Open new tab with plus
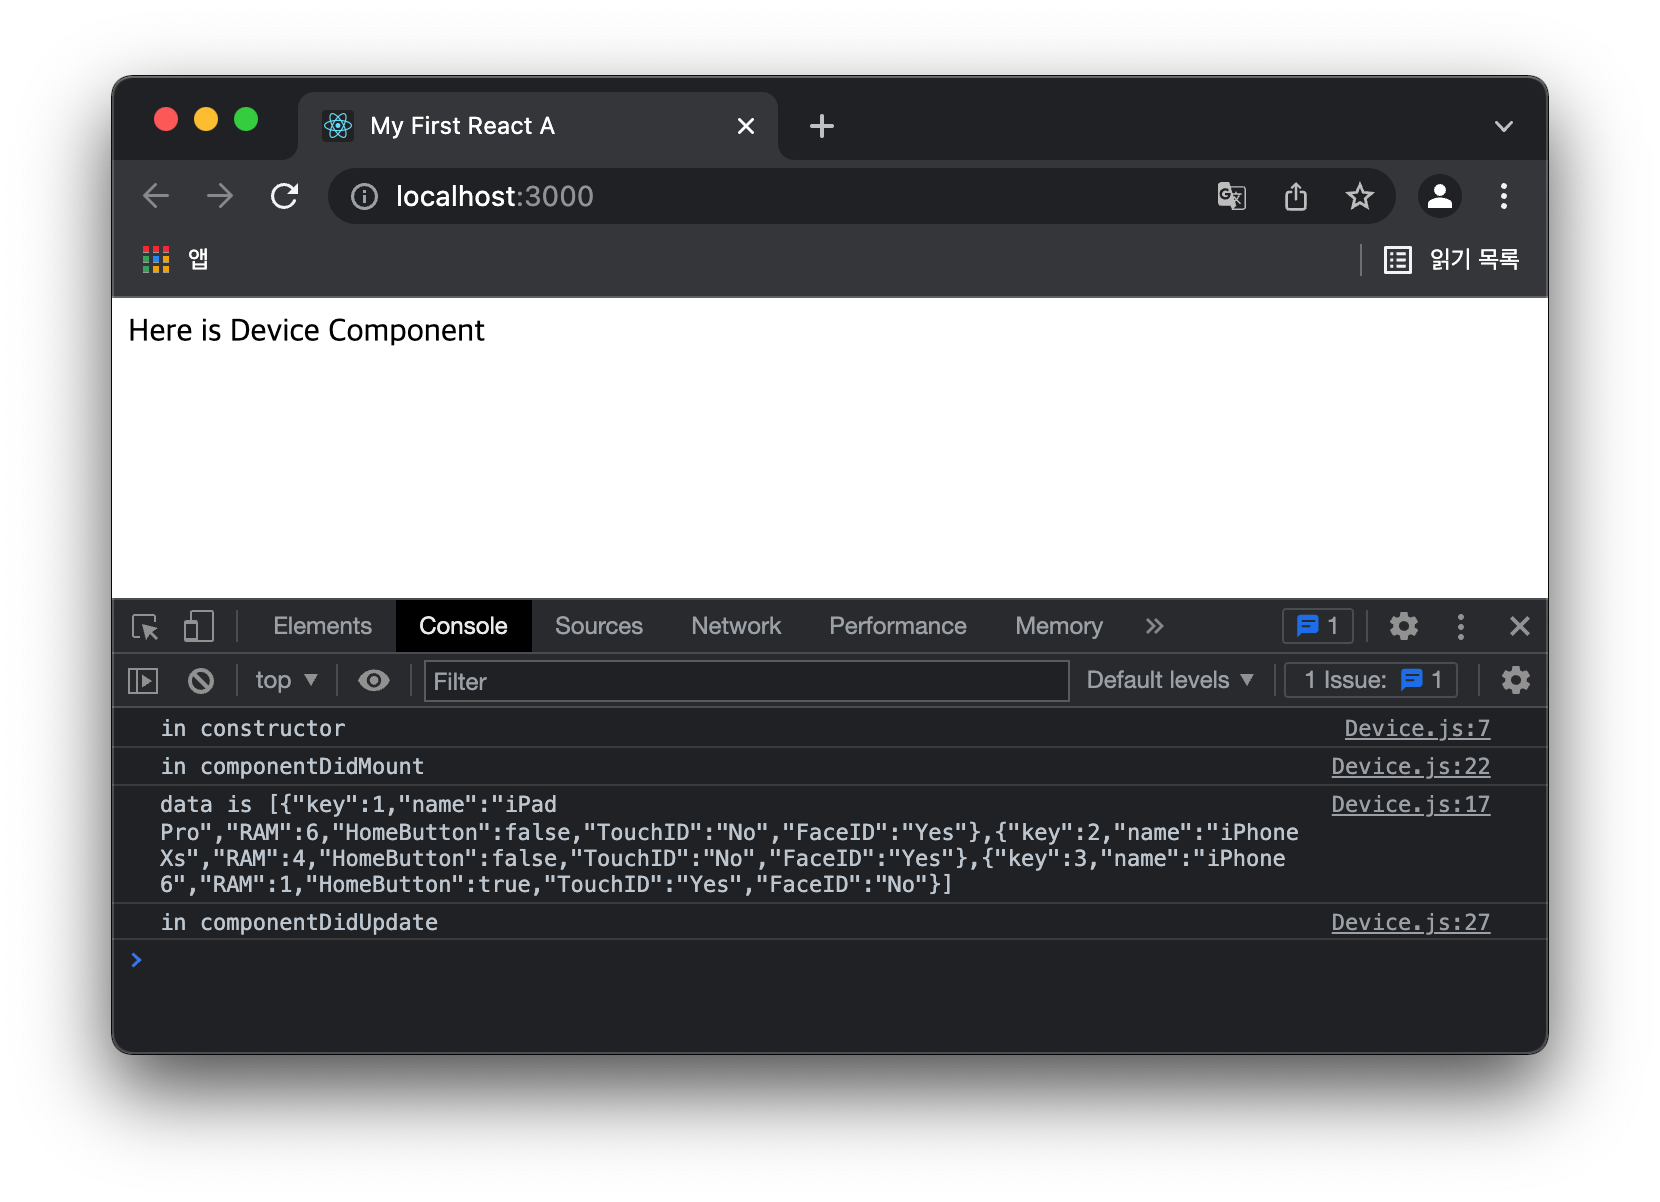The width and height of the screenshot is (1660, 1202). click(822, 126)
